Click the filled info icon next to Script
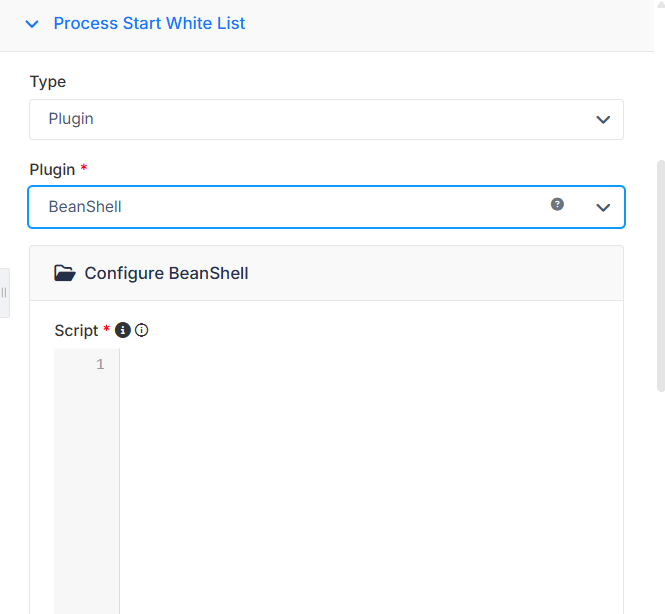 coord(123,330)
